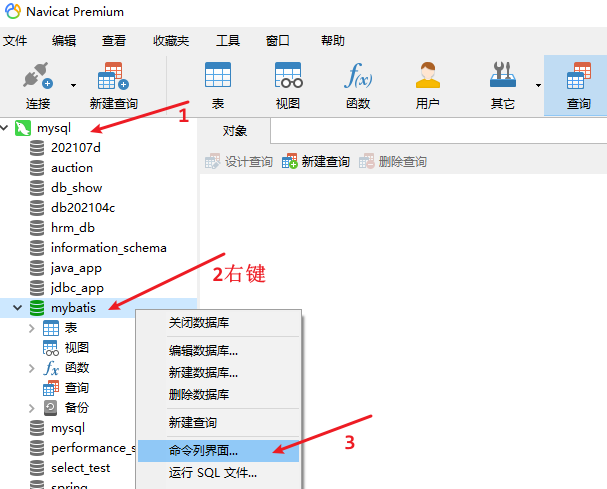
Task: Select the fx Functions icon in tree
Action: (x=51, y=368)
